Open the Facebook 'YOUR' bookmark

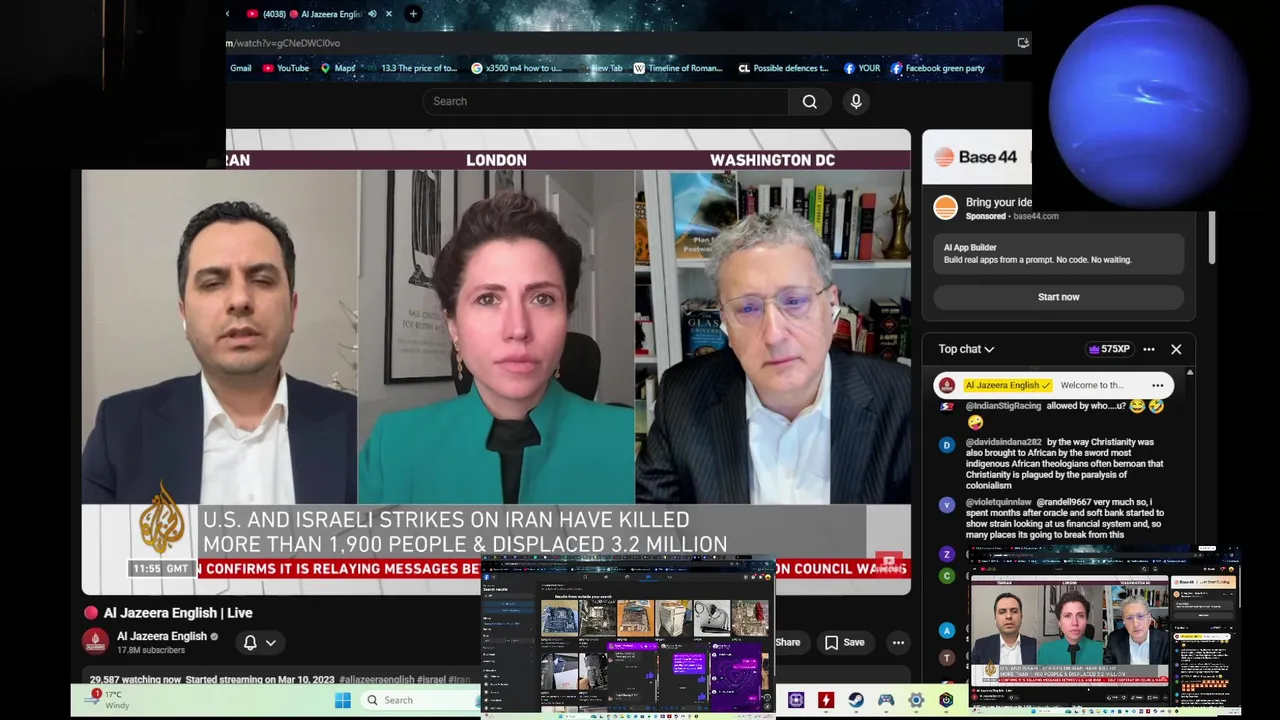862,68
